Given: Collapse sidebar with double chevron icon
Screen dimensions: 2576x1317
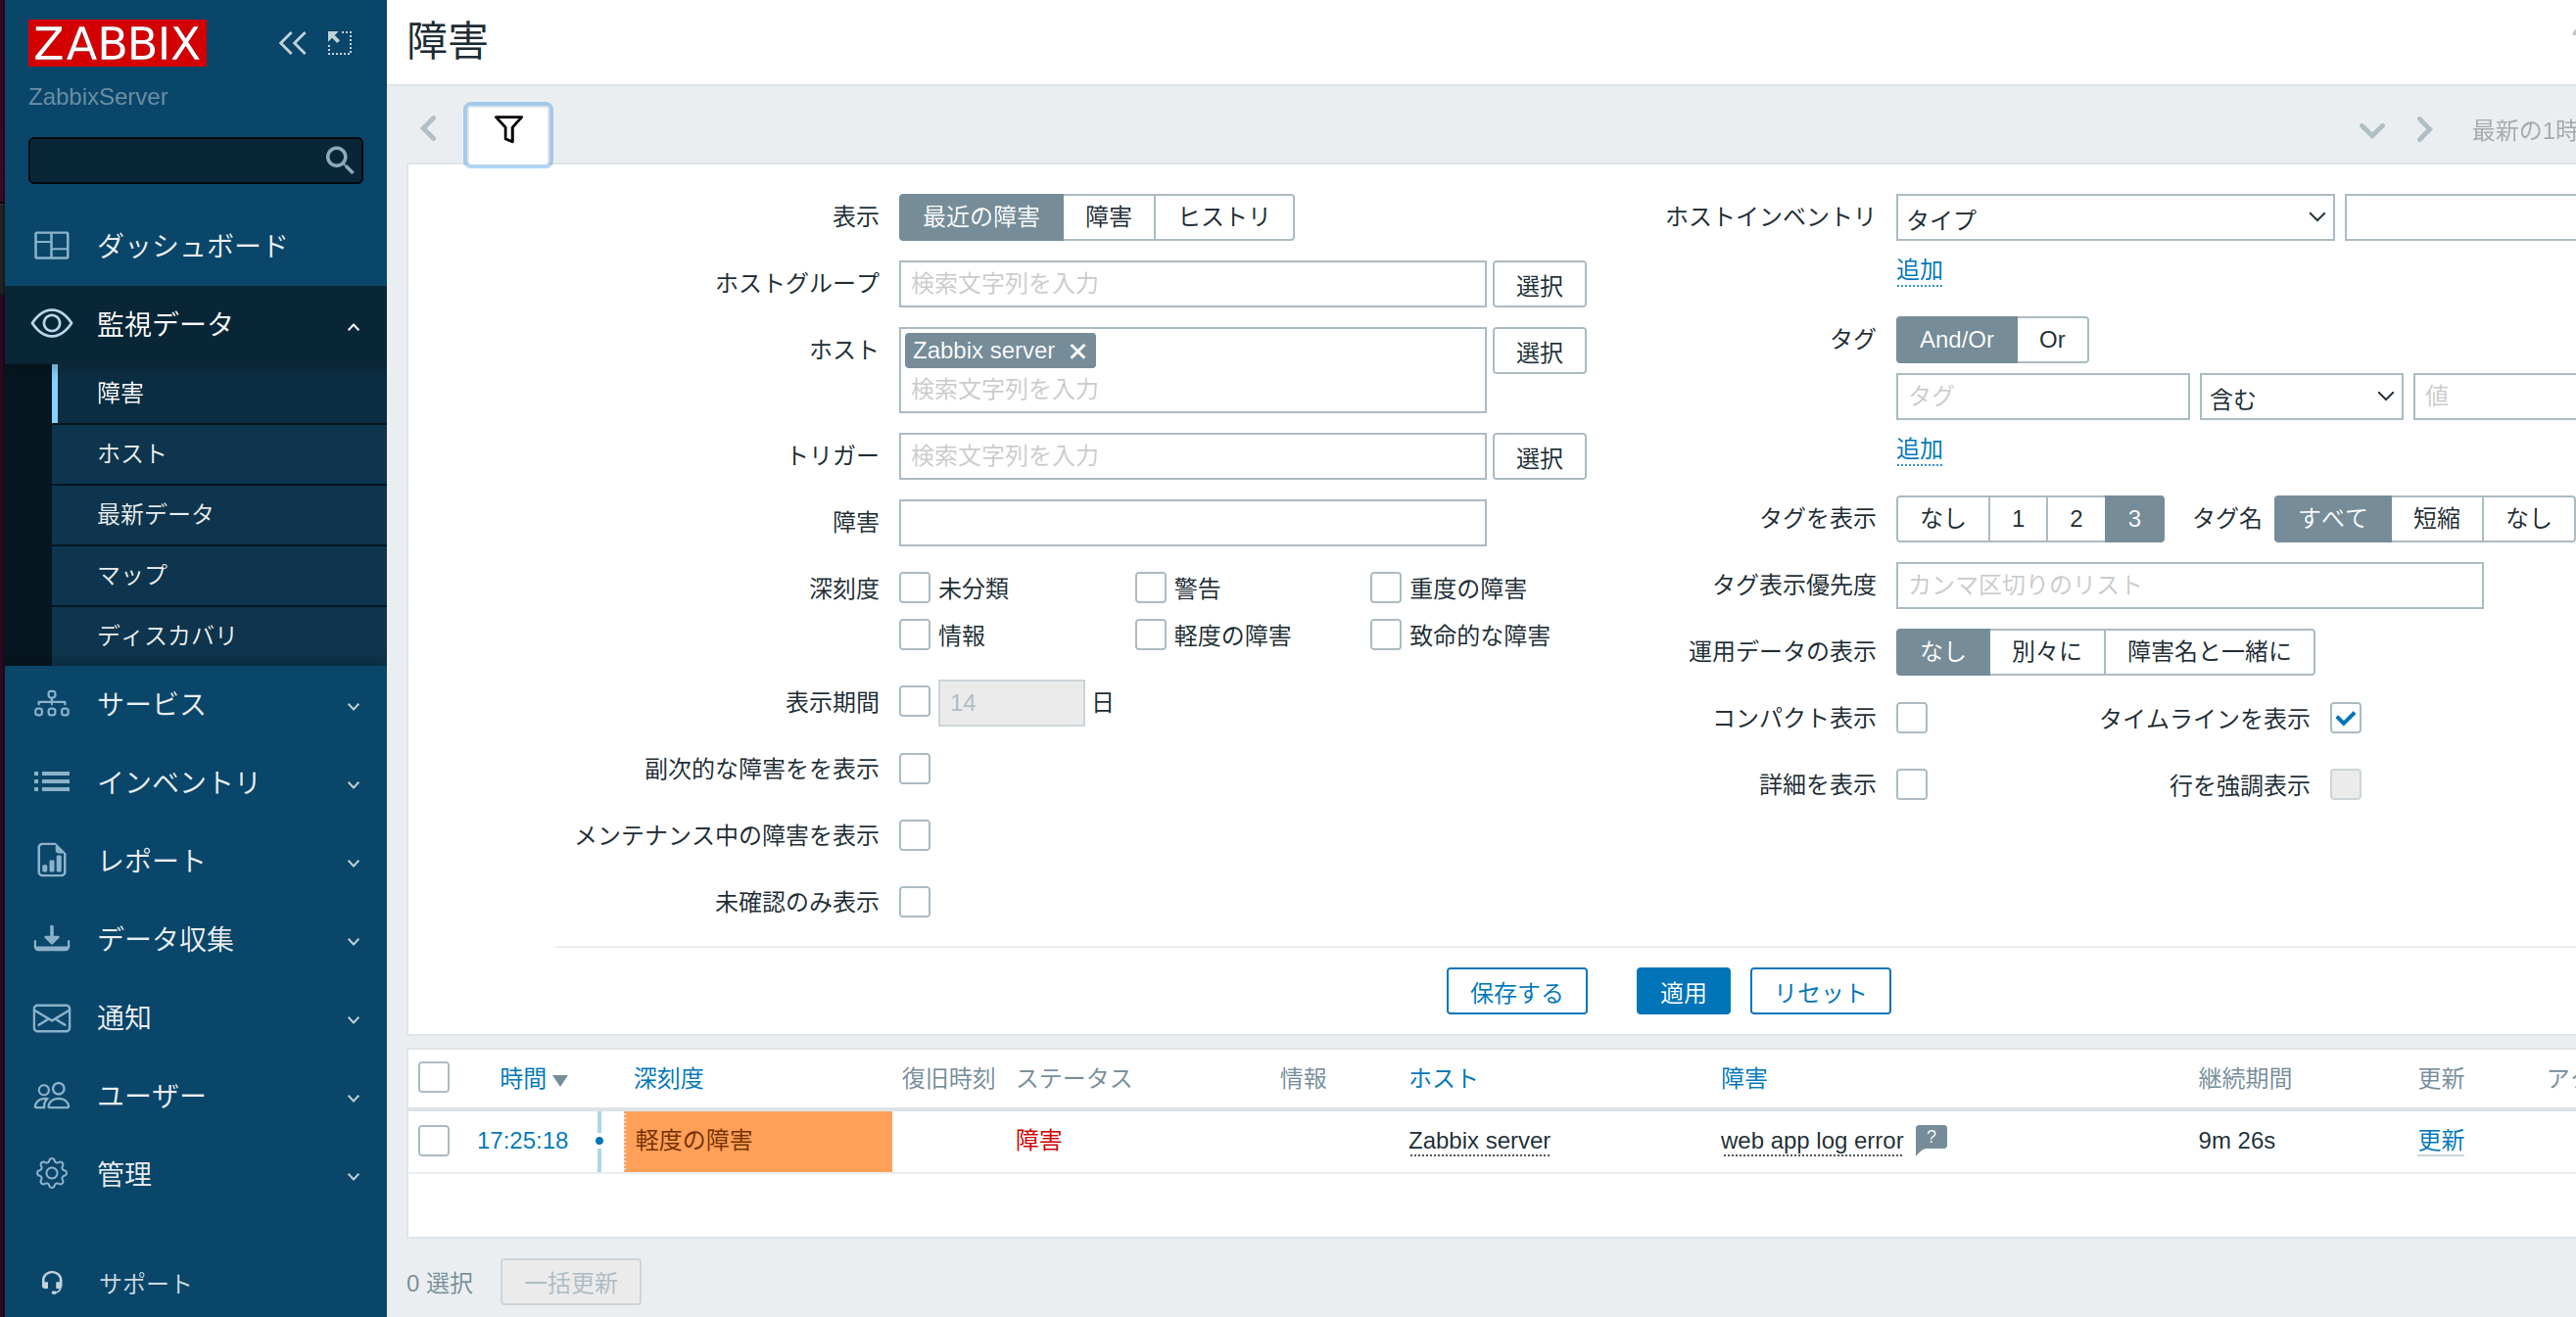Looking at the screenshot, I should 292,43.
